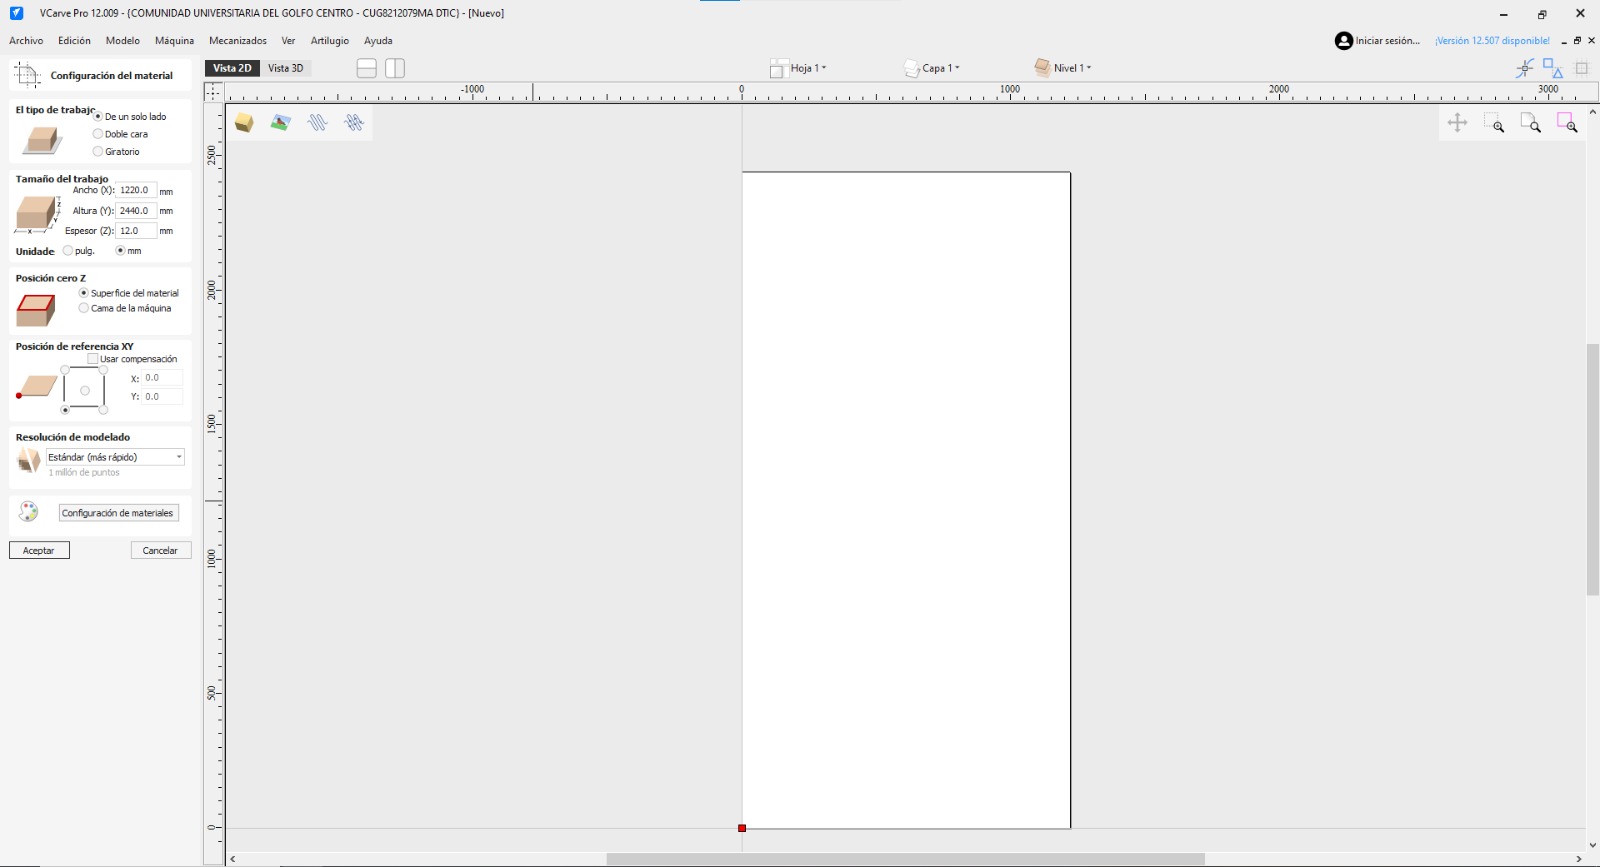Select the pan view arrows tool

point(1458,123)
